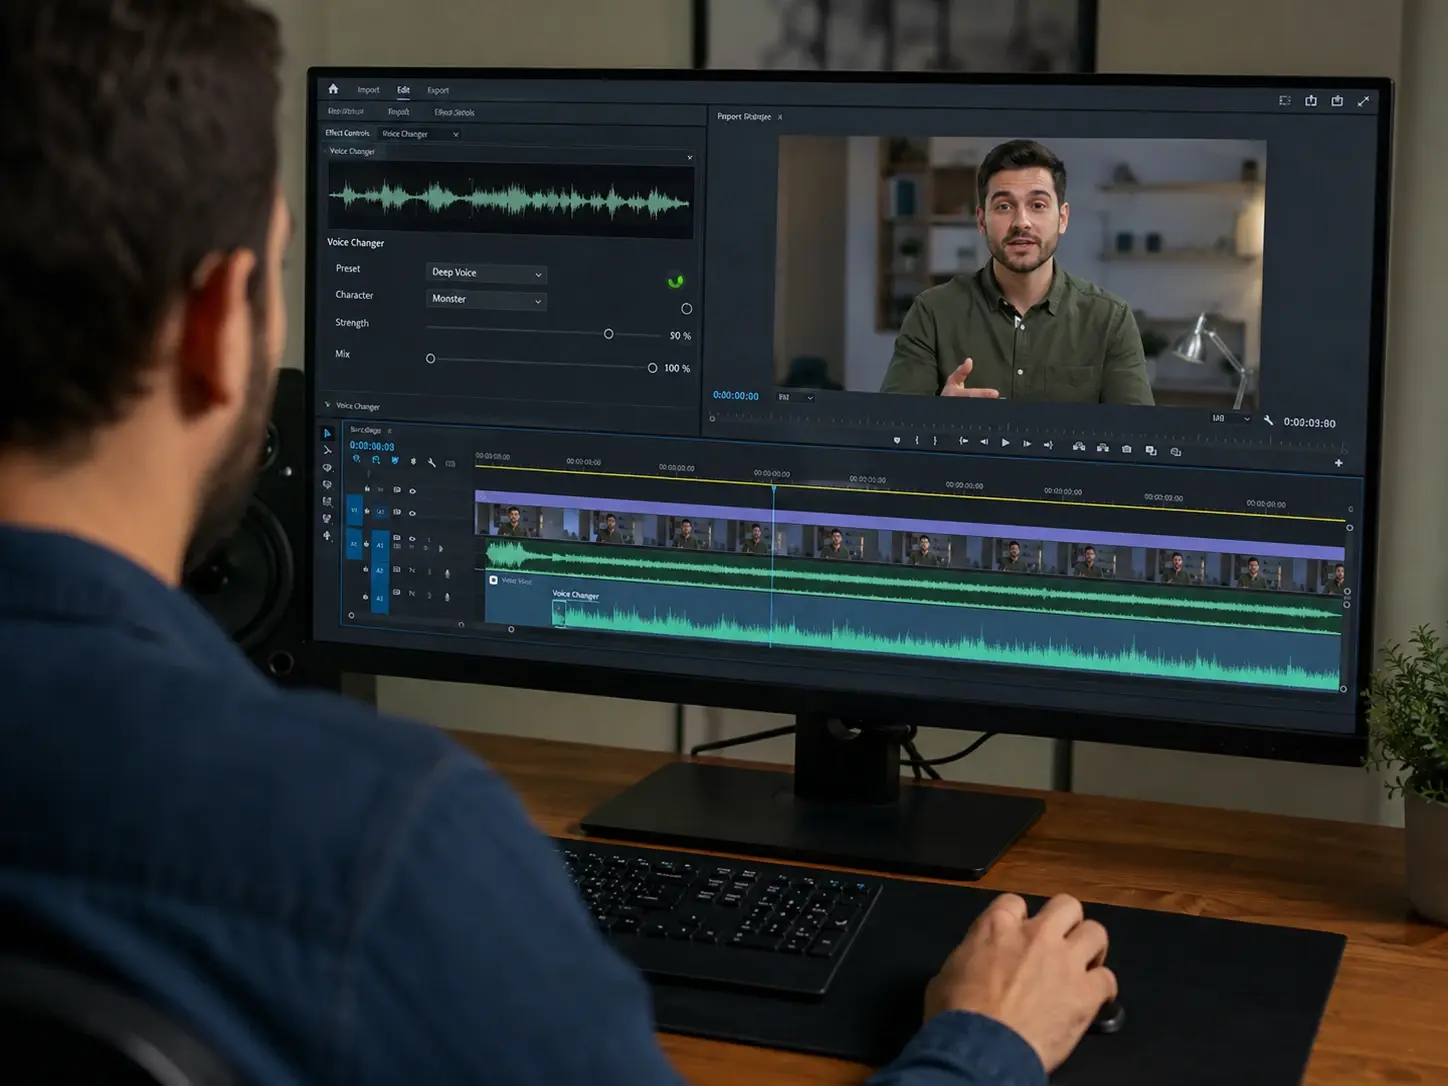Viewport: 1448px width, 1086px height.
Task: Hide the top video track with its eye icon
Action: tap(412, 491)
